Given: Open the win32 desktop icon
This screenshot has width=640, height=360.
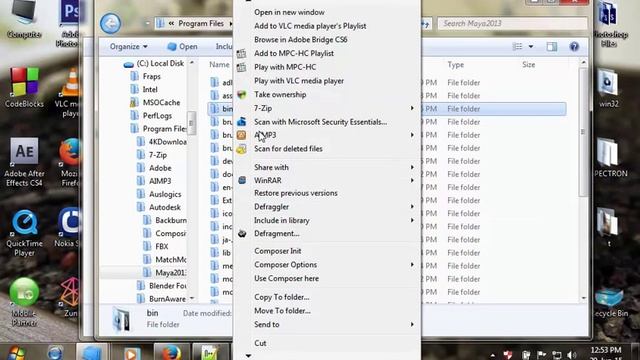Looking at the screenshot, I should pos(608,88).
